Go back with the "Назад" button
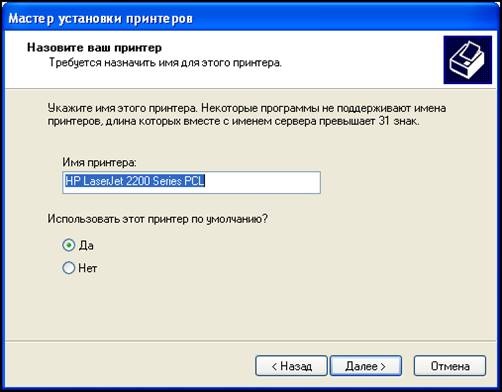Screen dimensions: 502x392 tap(291, 366)
